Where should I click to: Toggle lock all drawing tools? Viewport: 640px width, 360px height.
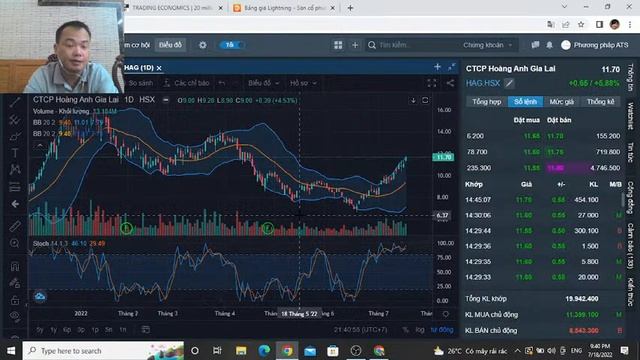click(15, 300)
